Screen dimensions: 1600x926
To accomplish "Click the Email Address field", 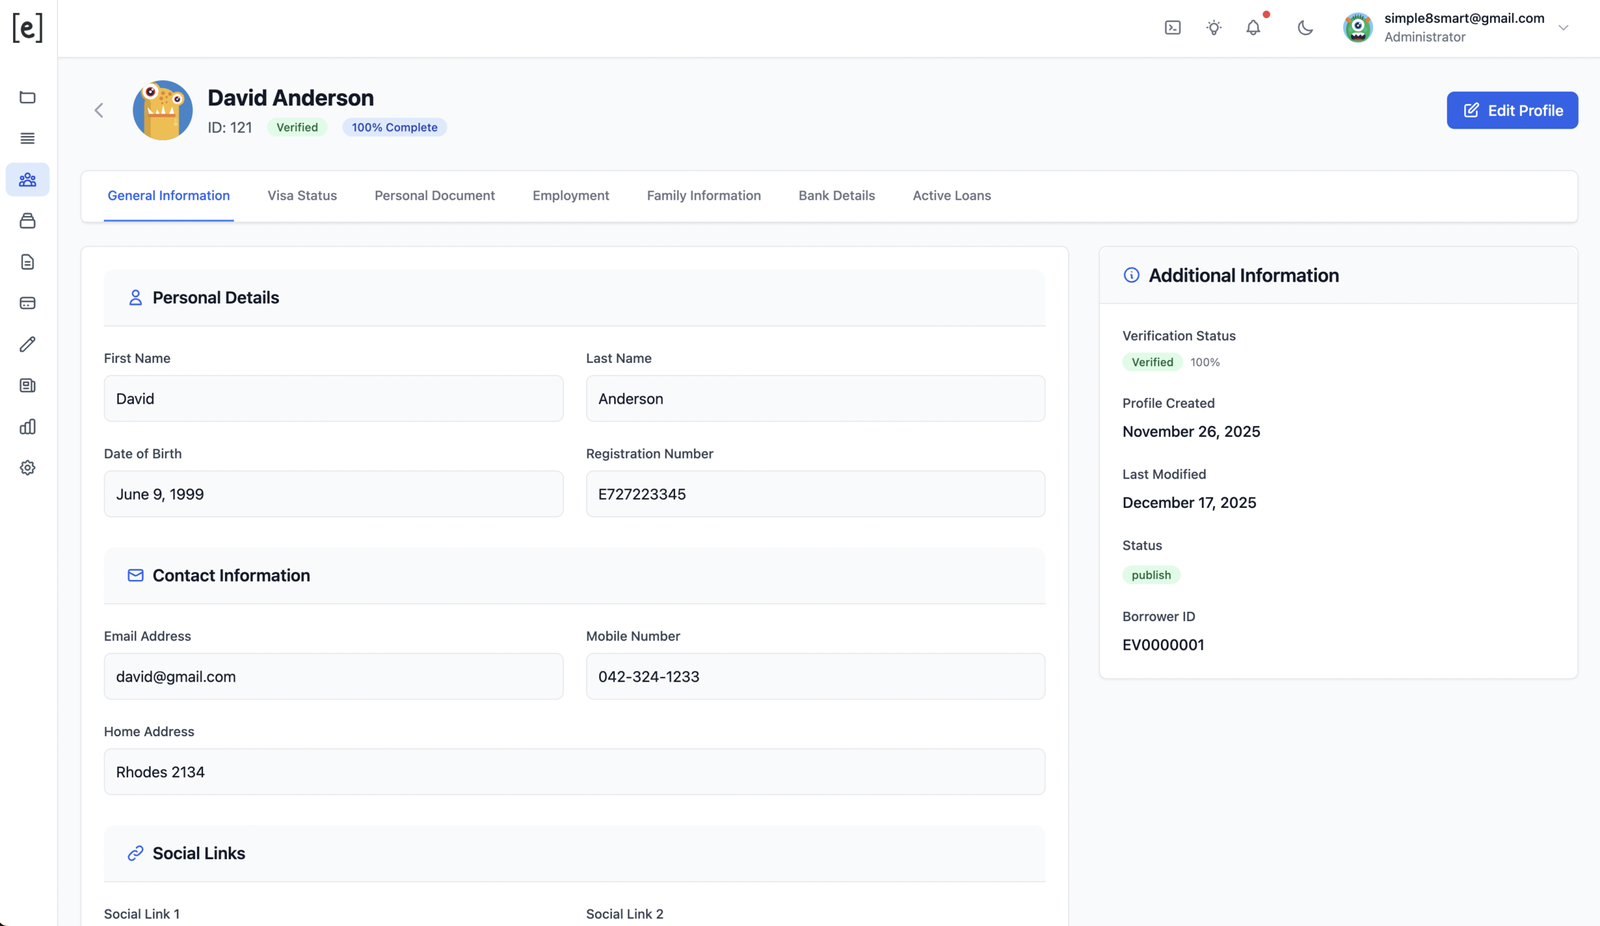I will [x=333, y=677].
